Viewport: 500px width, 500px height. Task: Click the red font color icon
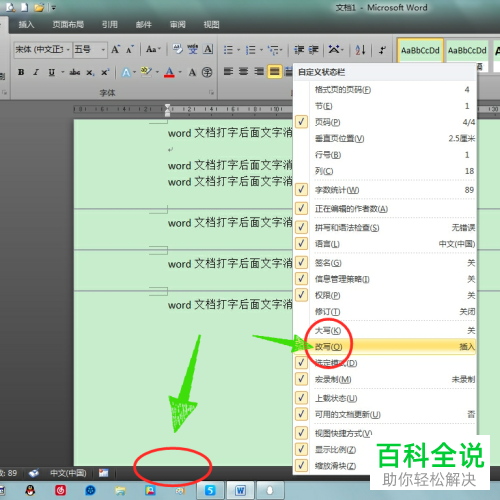click(169, 72)
